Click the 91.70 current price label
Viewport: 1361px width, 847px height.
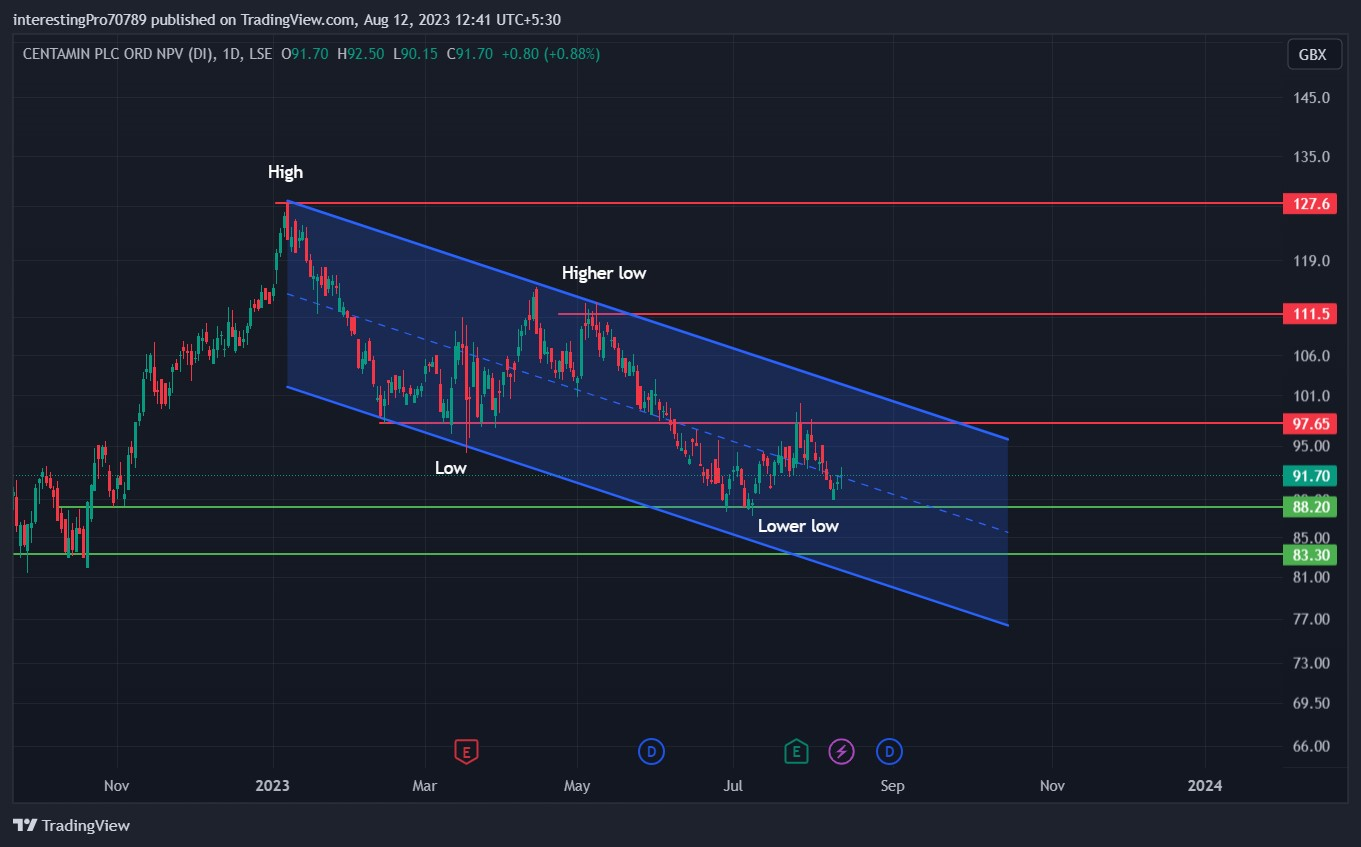(x=1311, y=476)
